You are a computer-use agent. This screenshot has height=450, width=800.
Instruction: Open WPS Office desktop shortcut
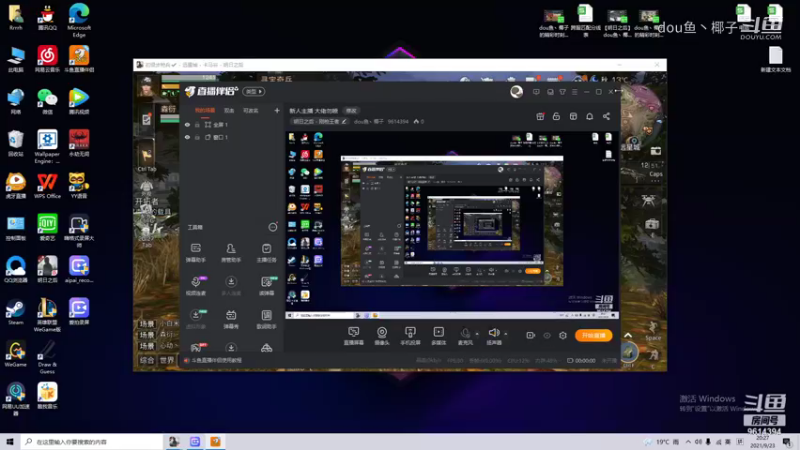click(x=47, y=186)
